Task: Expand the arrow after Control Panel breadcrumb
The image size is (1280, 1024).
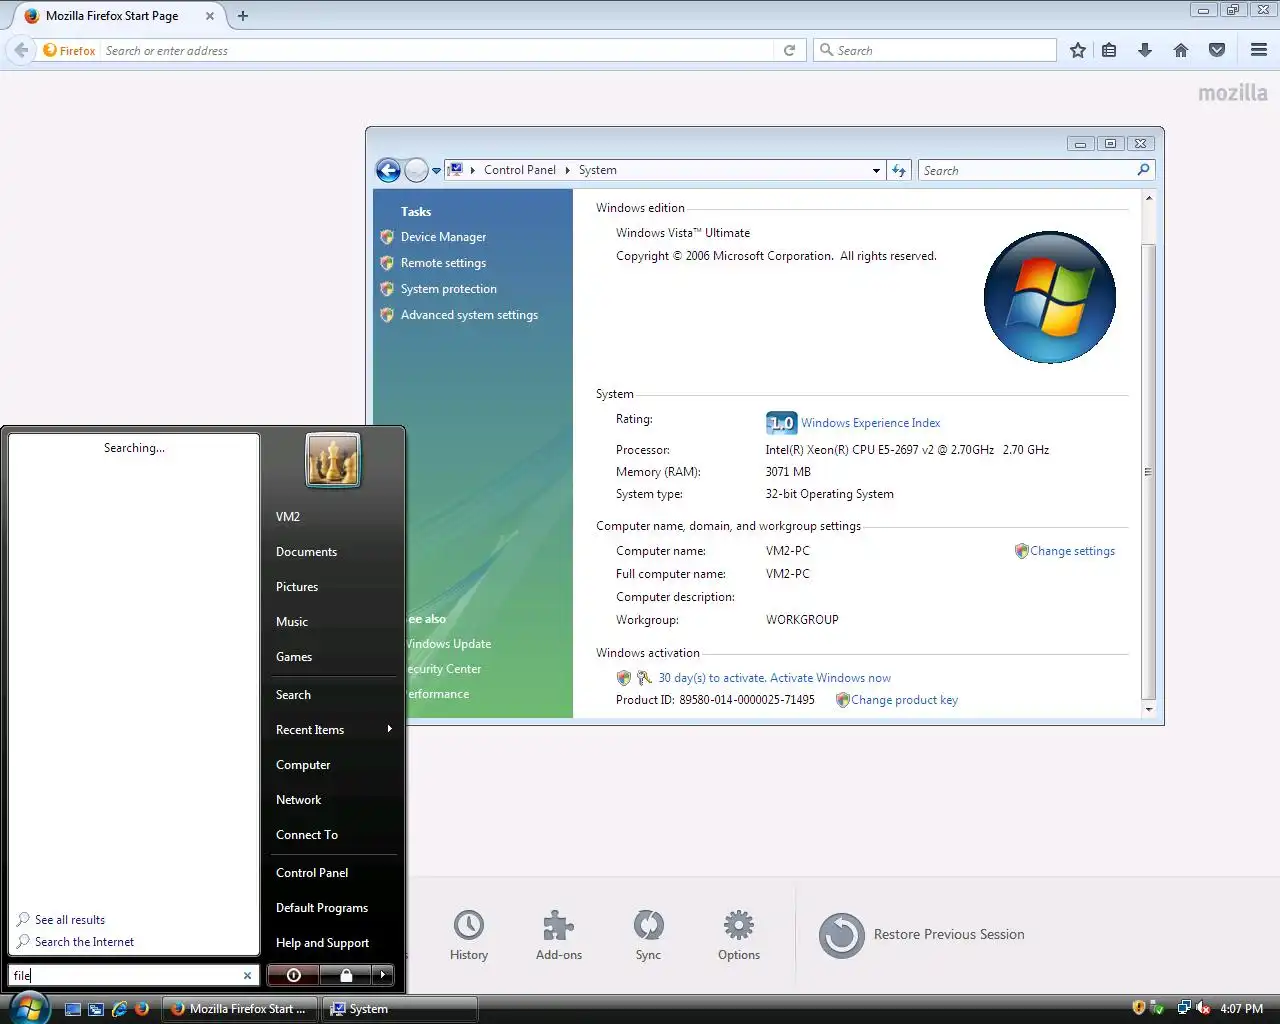Action: tap(568, 170)
